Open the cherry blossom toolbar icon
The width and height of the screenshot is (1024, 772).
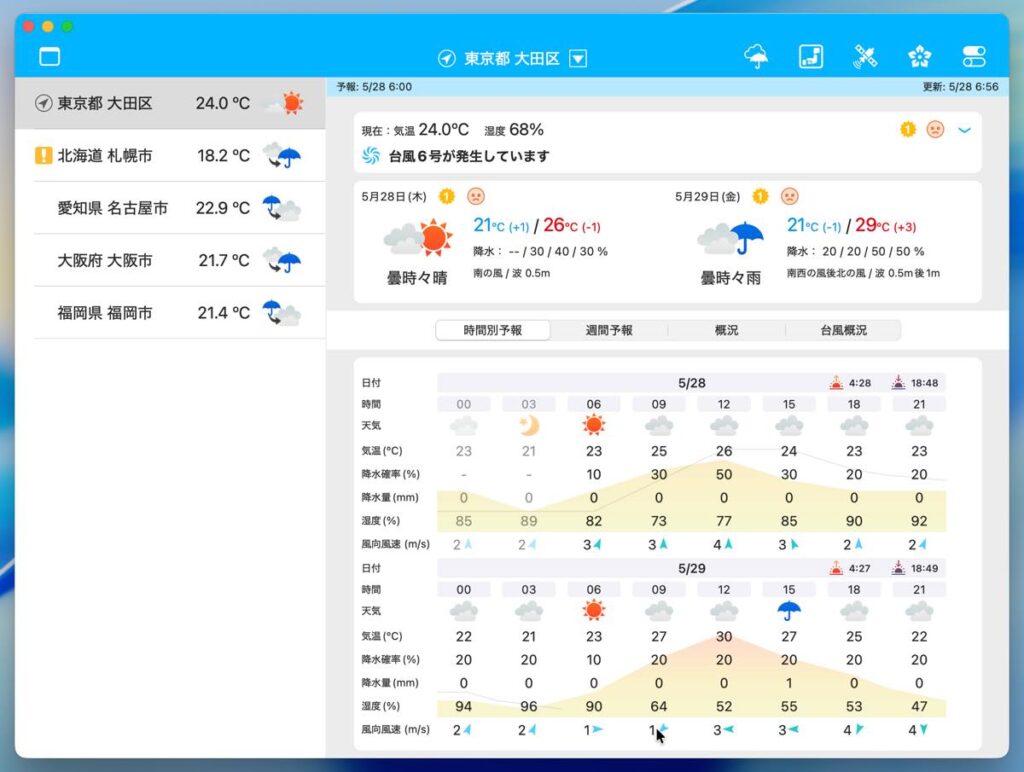920,57
